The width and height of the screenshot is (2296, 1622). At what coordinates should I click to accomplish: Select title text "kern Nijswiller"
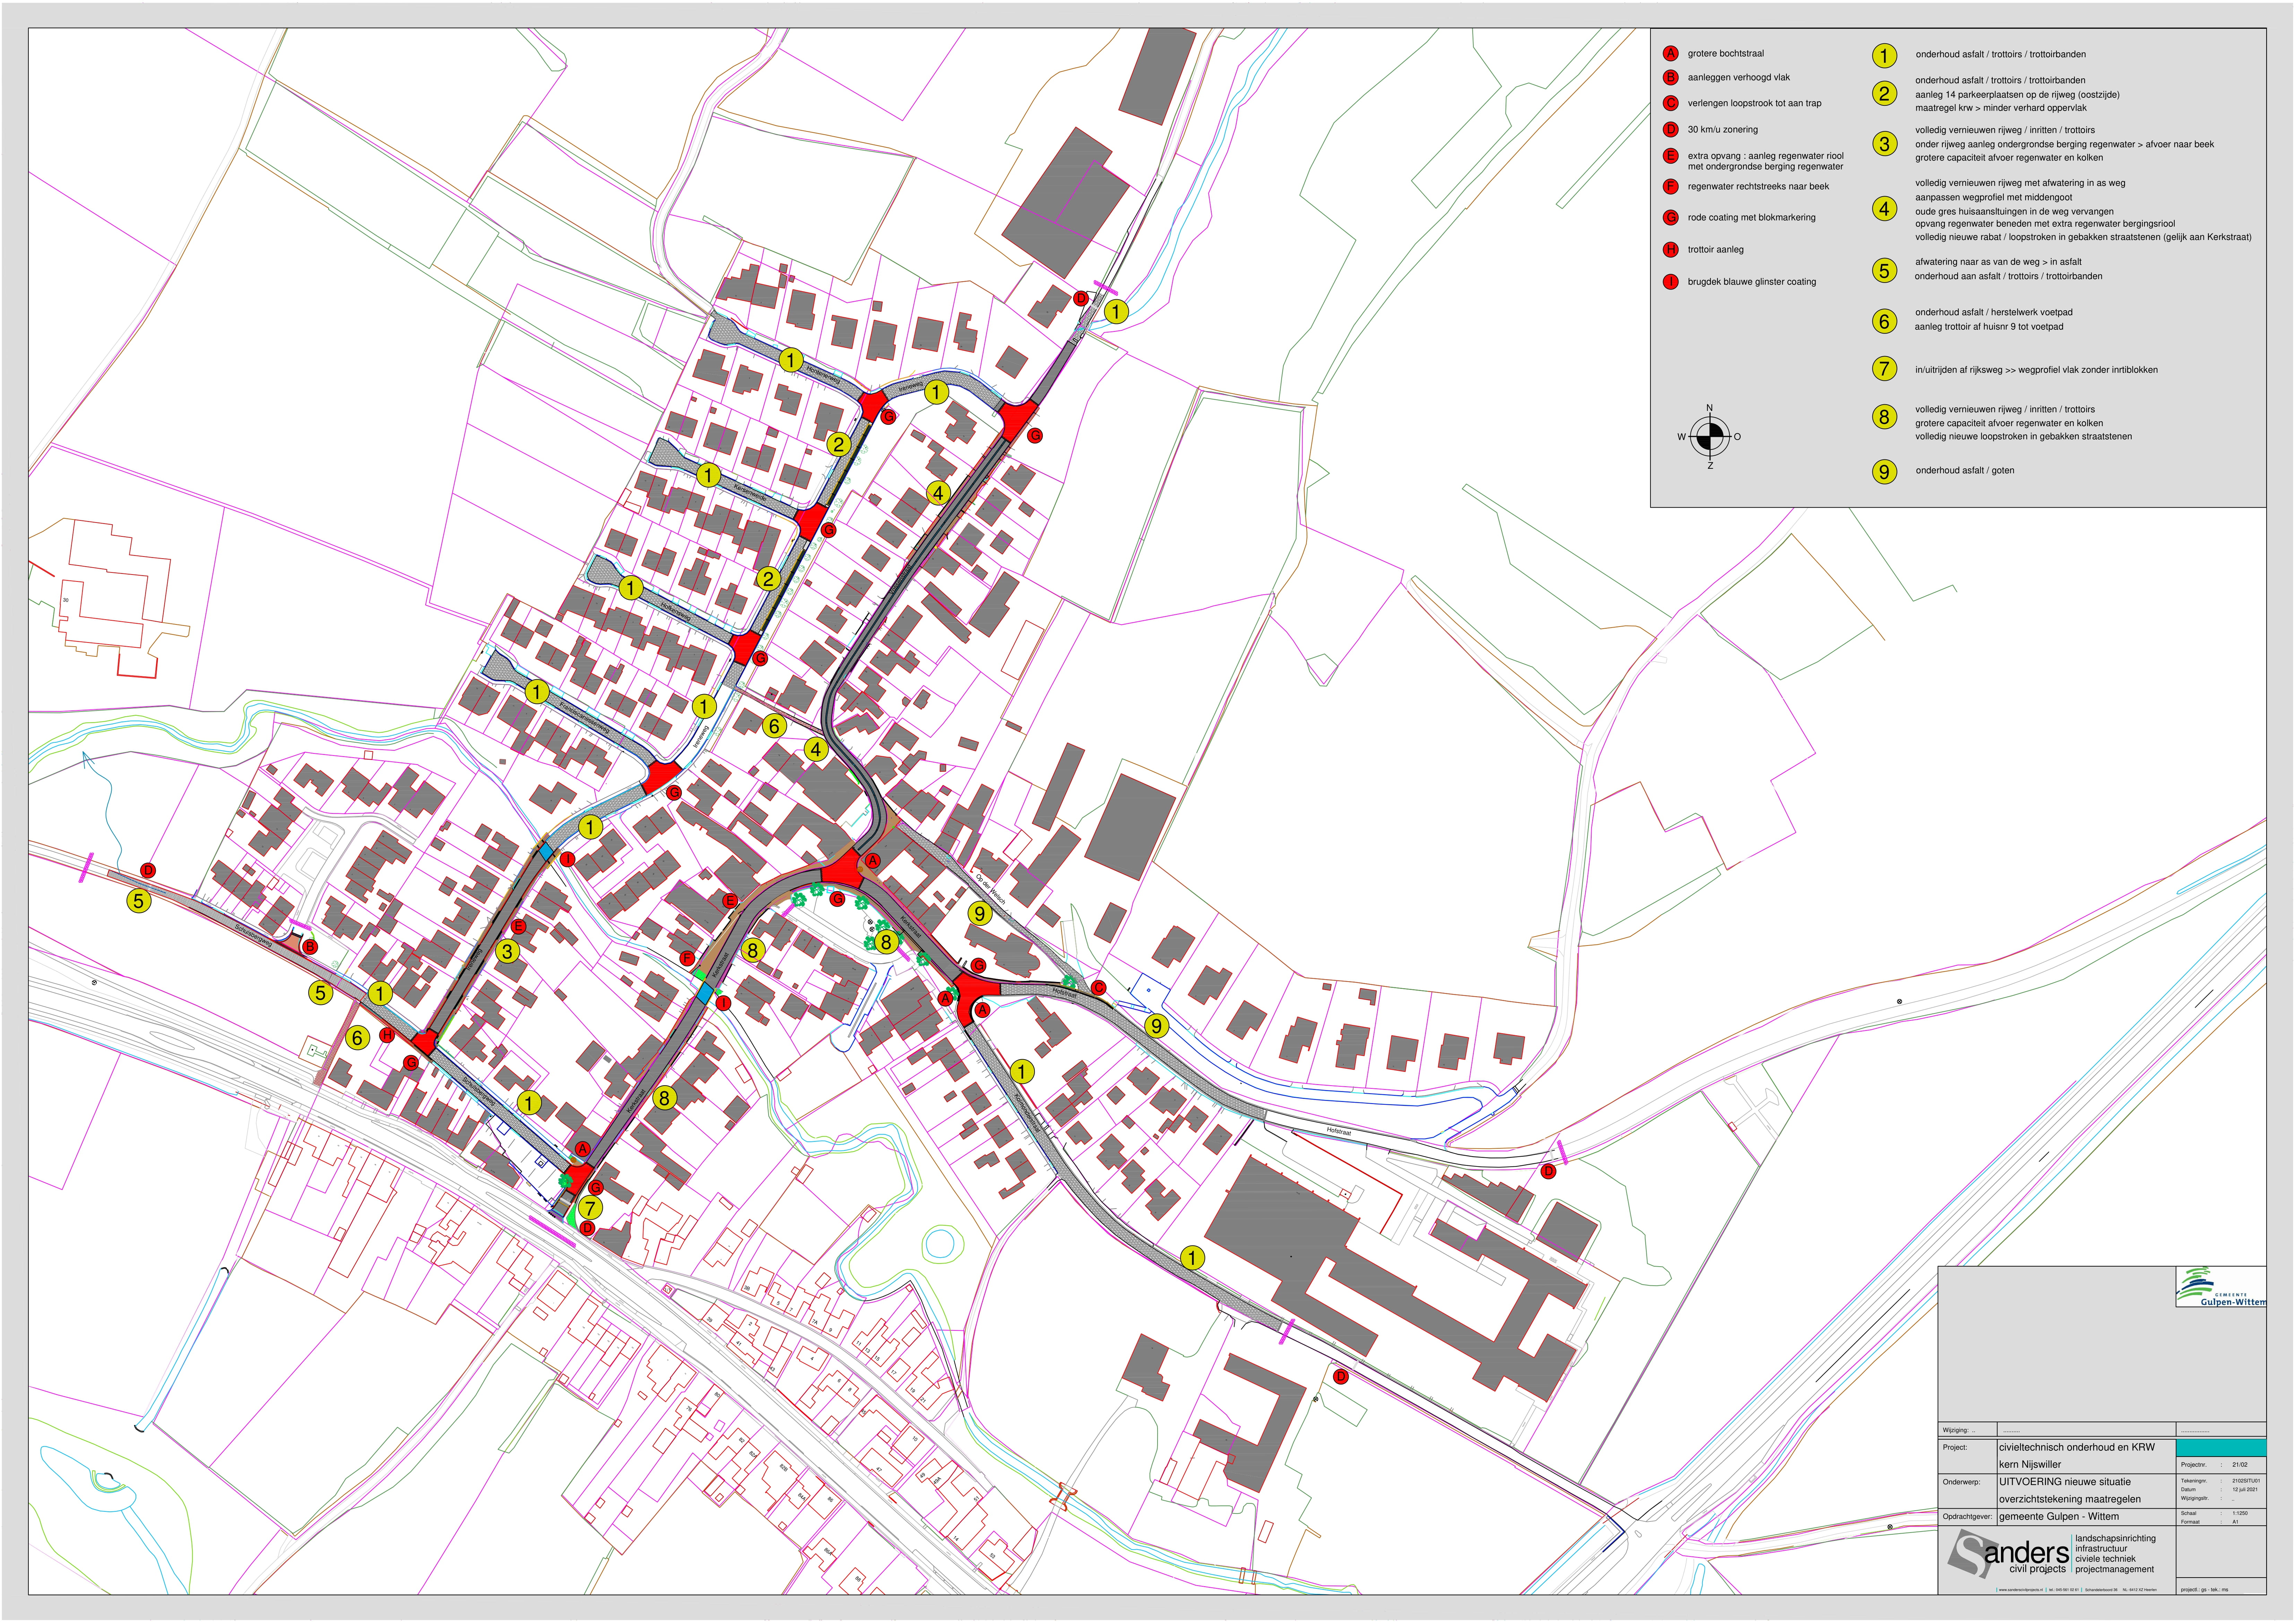click(2030, 1465)
